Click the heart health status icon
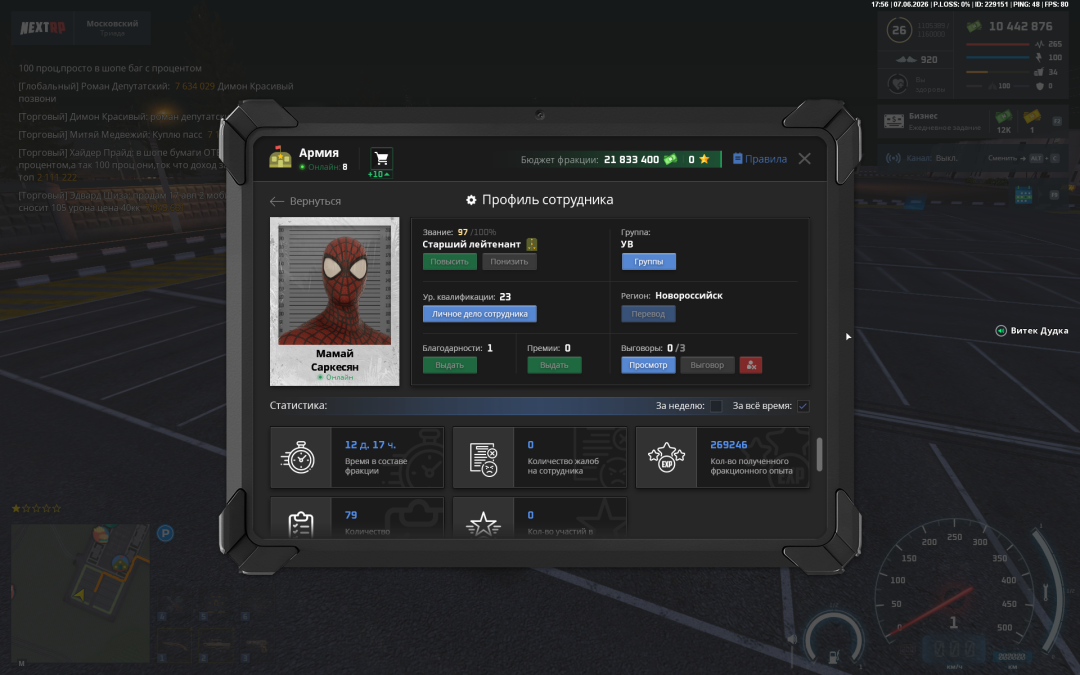 pyautogui.click(x=897, y=84)
